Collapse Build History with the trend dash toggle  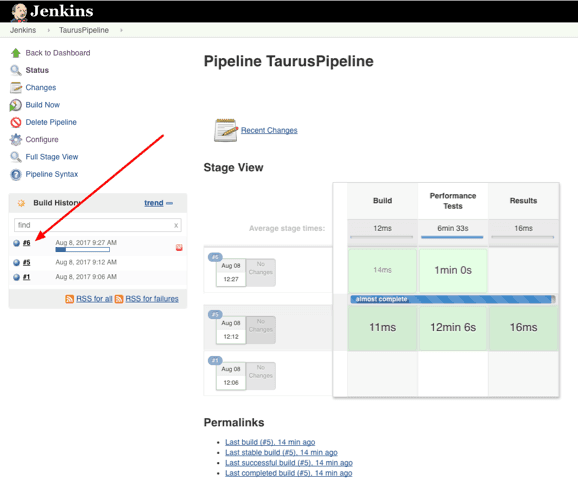169,203
